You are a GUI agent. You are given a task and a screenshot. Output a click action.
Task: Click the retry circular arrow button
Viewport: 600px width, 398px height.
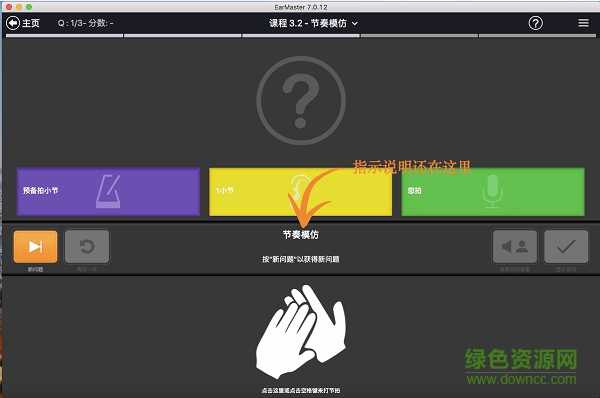click(87, 246)
